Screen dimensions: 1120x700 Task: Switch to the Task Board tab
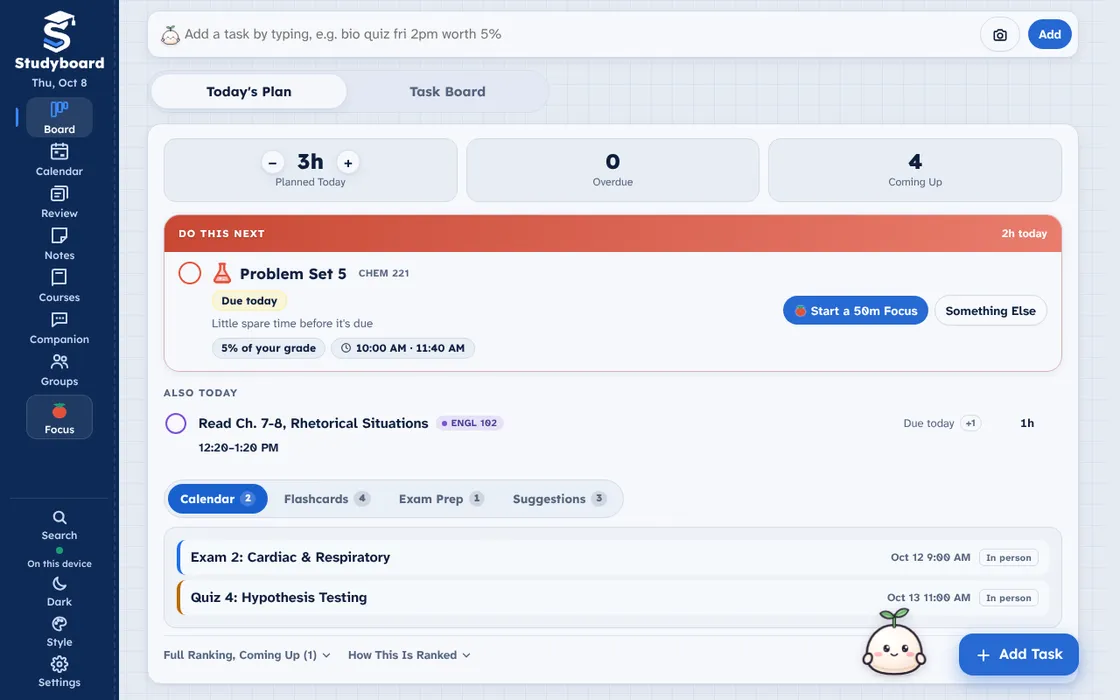click(447, 91)
